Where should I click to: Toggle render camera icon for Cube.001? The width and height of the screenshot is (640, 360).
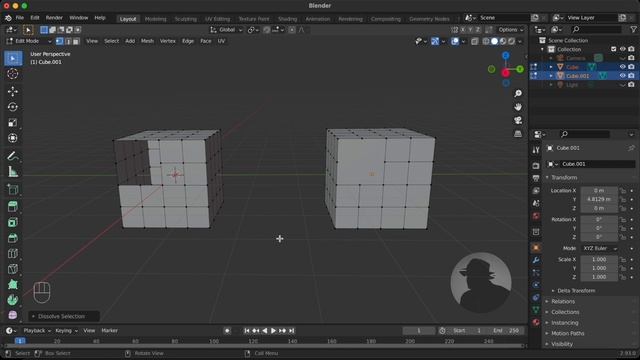tap(631, 76)
